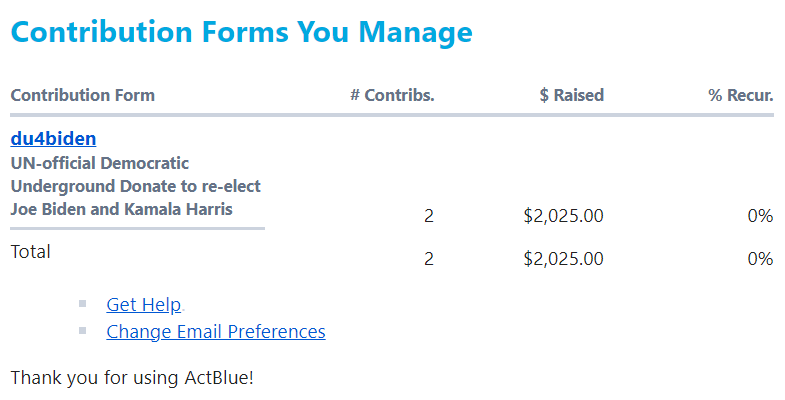785x400 pixels.
Task: Click the divider line above the Total row
Action: click(x=137, y=229)
